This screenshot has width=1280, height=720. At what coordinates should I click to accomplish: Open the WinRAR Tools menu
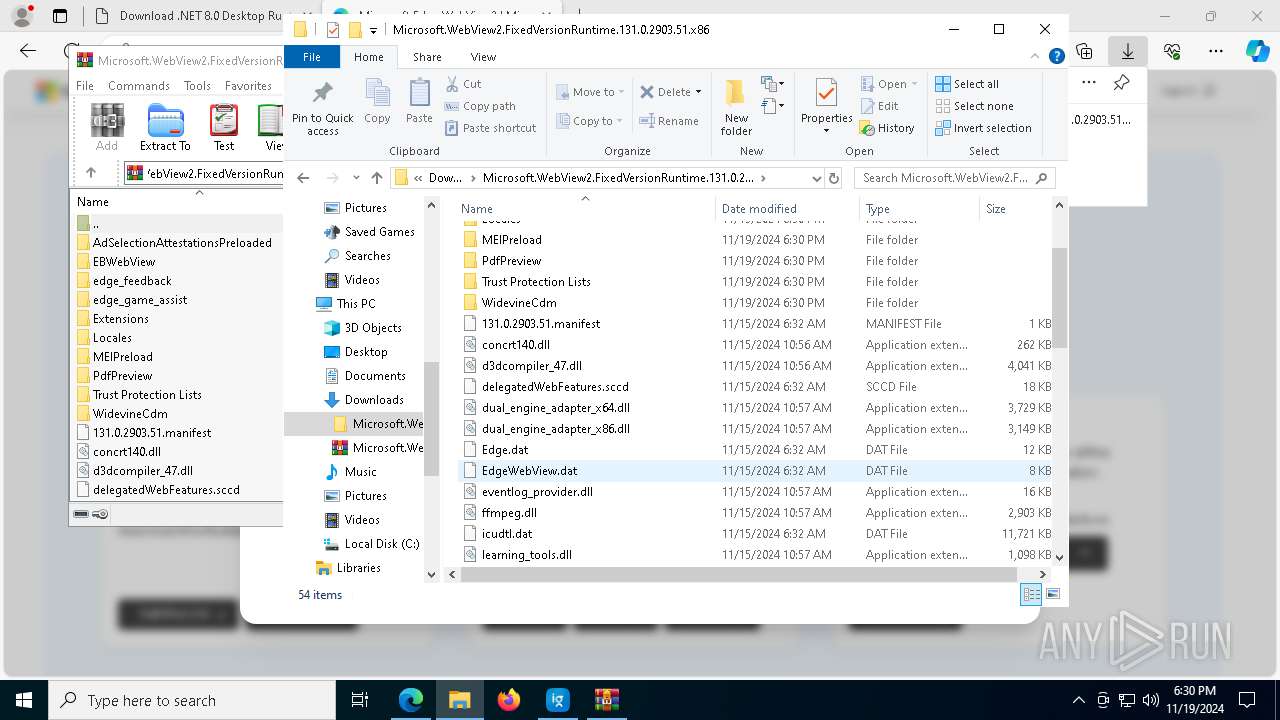click(197, 86)
